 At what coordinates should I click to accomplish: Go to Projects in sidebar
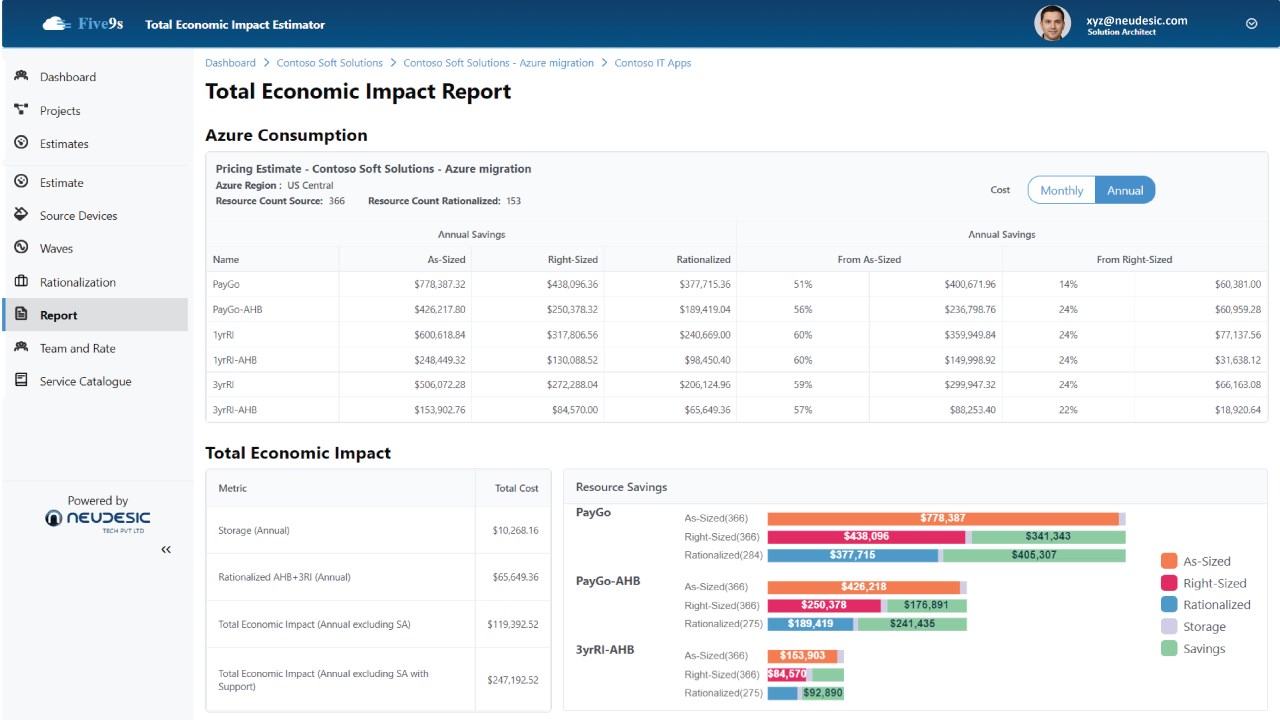point(60,111)
